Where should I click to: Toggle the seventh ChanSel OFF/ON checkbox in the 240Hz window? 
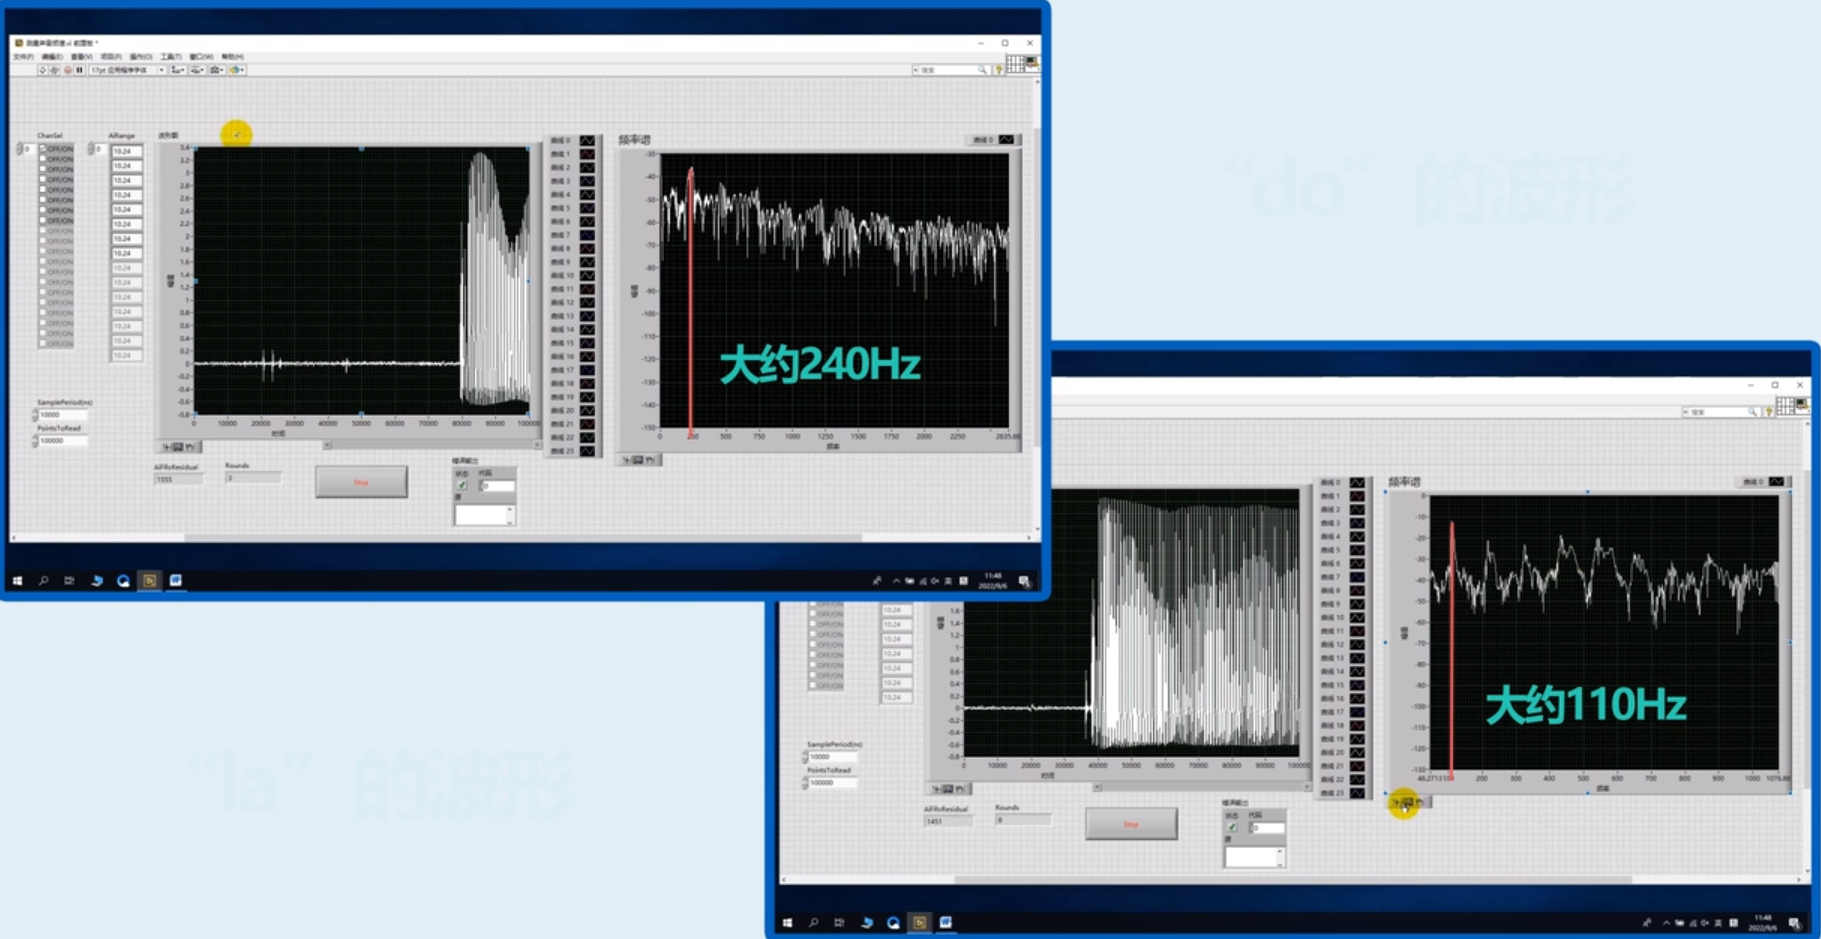point(44,210)
